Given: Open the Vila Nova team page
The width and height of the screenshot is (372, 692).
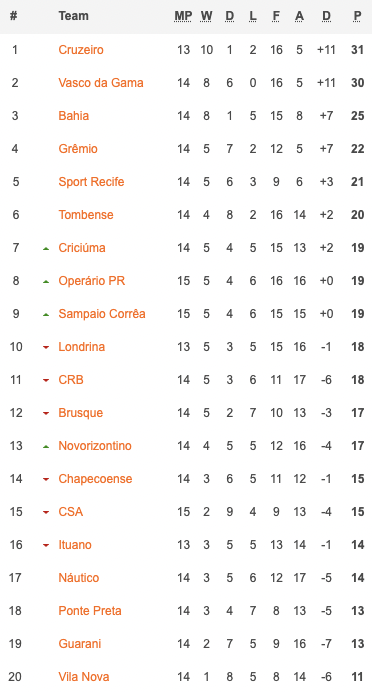Looking at the screenshot, I should [x=83, y=677].
